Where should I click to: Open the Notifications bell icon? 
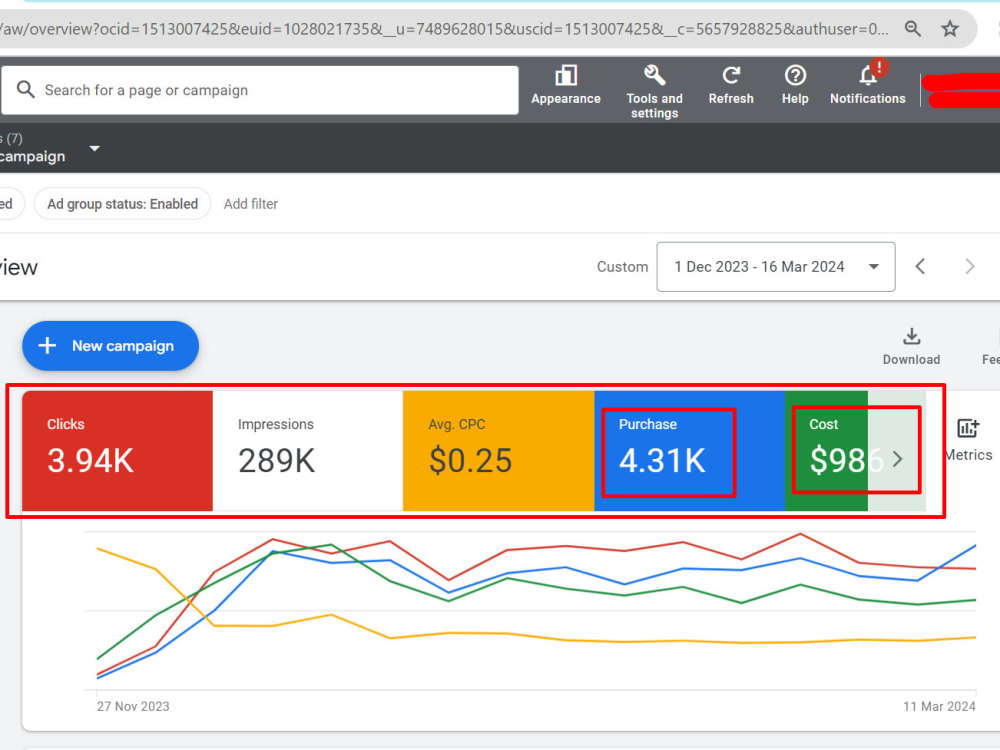[x=868, y=76]
